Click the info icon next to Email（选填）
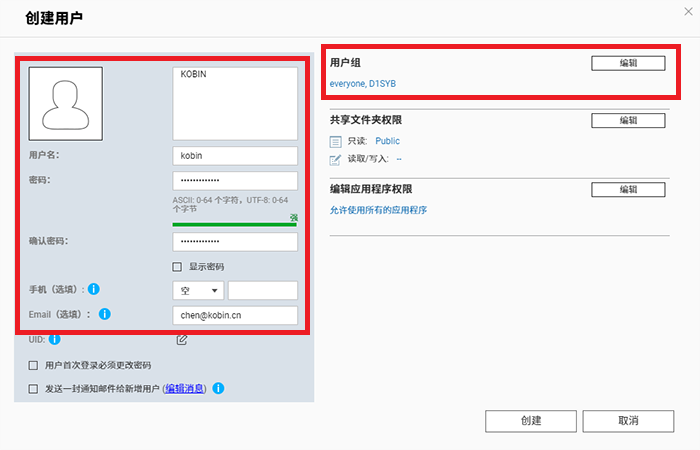Image resolution: width=700 pixels, height=450 pixels. [x=104, y=314]
